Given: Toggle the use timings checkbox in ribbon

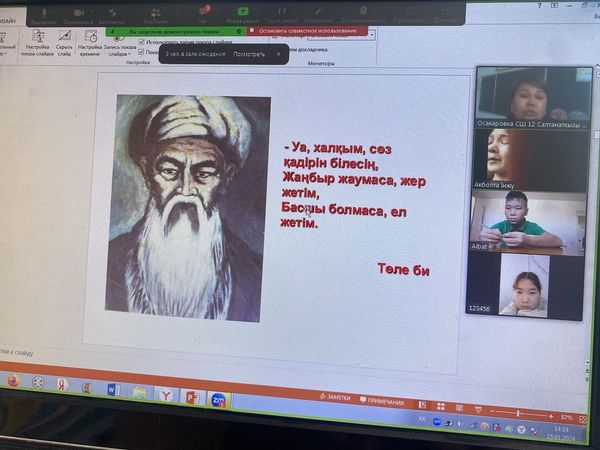Looking at the screenshot, I should point(142,43).
